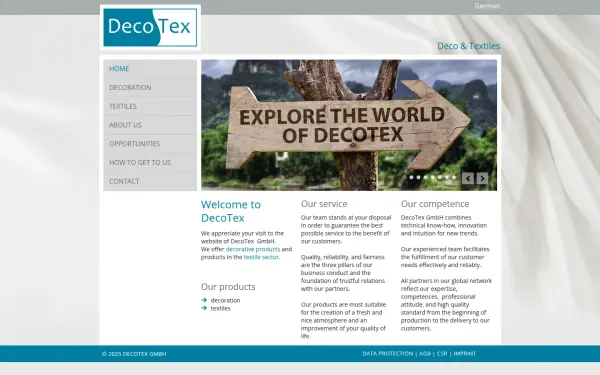
Task: Switch site language to German
Action: [487, 6]
